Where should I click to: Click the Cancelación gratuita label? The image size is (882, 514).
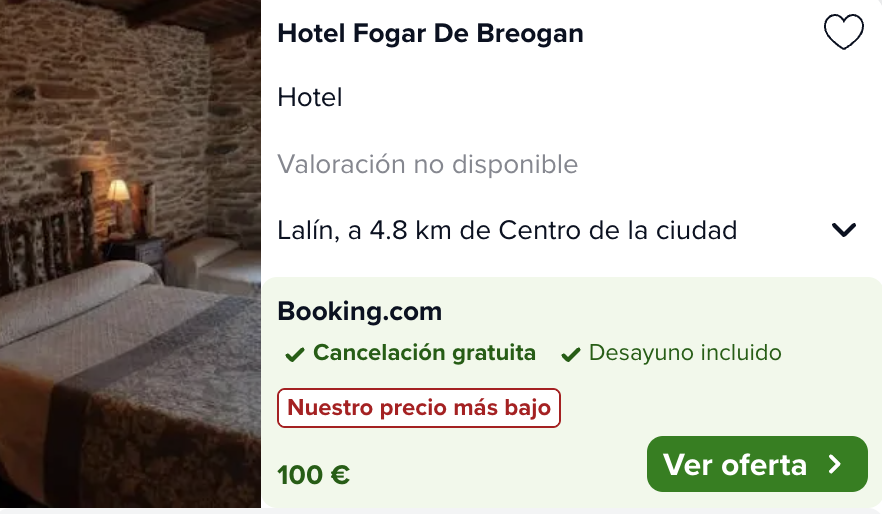(x=424, y=353)
